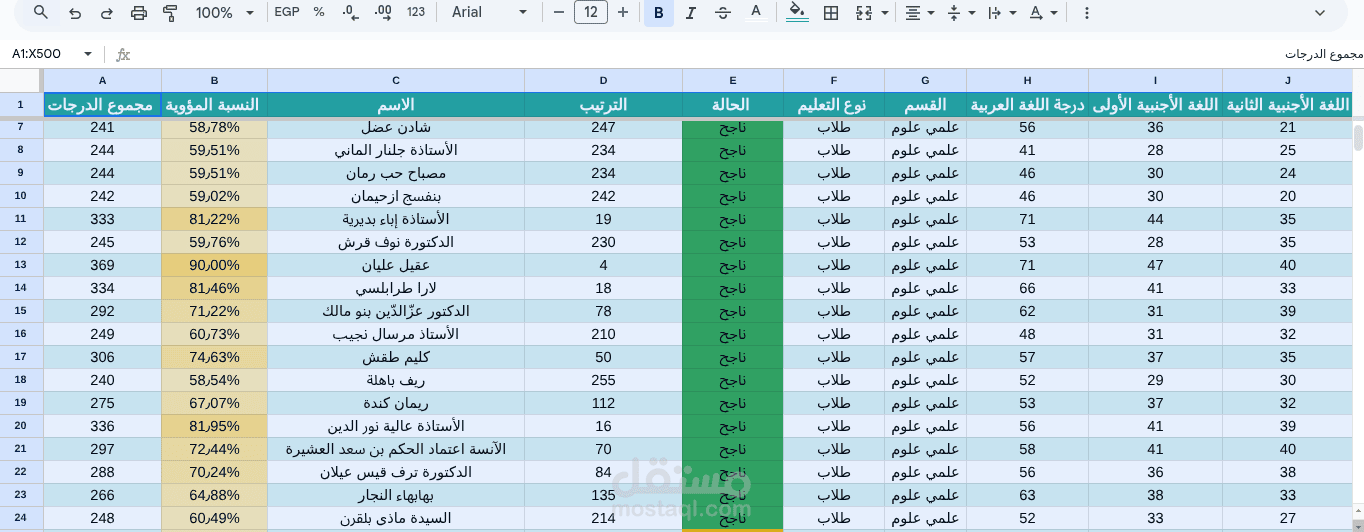Select row 20 header
The width and height of the screenshot is (1364, 532).
click(x=21, y=426)
